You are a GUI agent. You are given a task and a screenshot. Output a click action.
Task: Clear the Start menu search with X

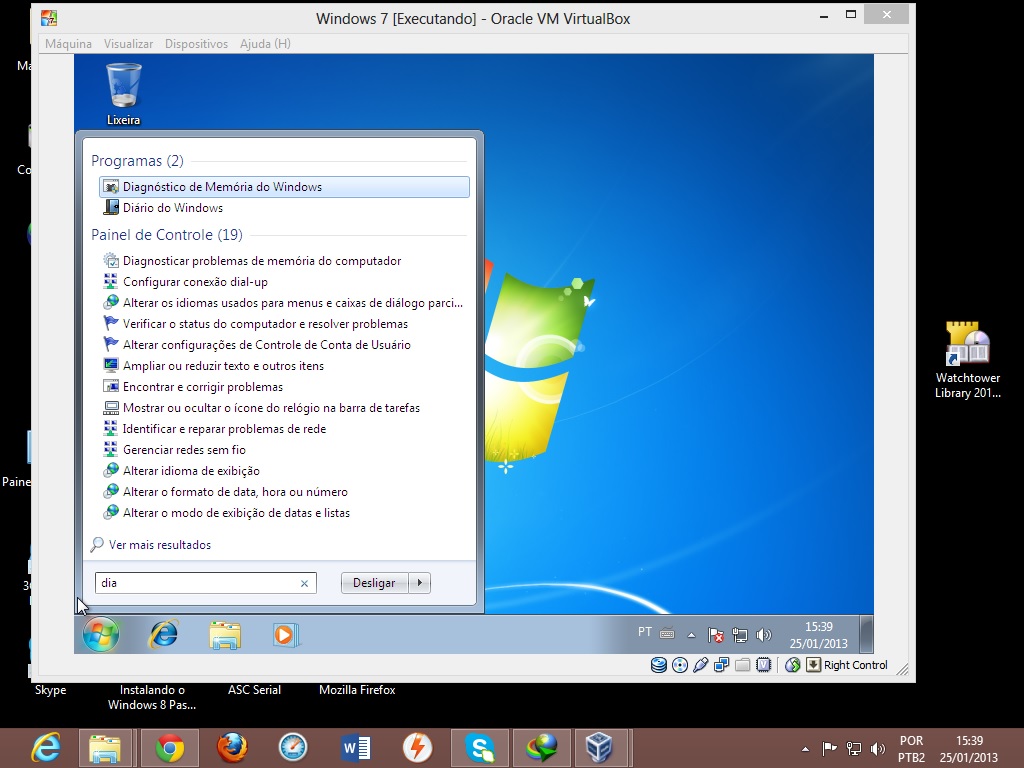pos(304,583)
